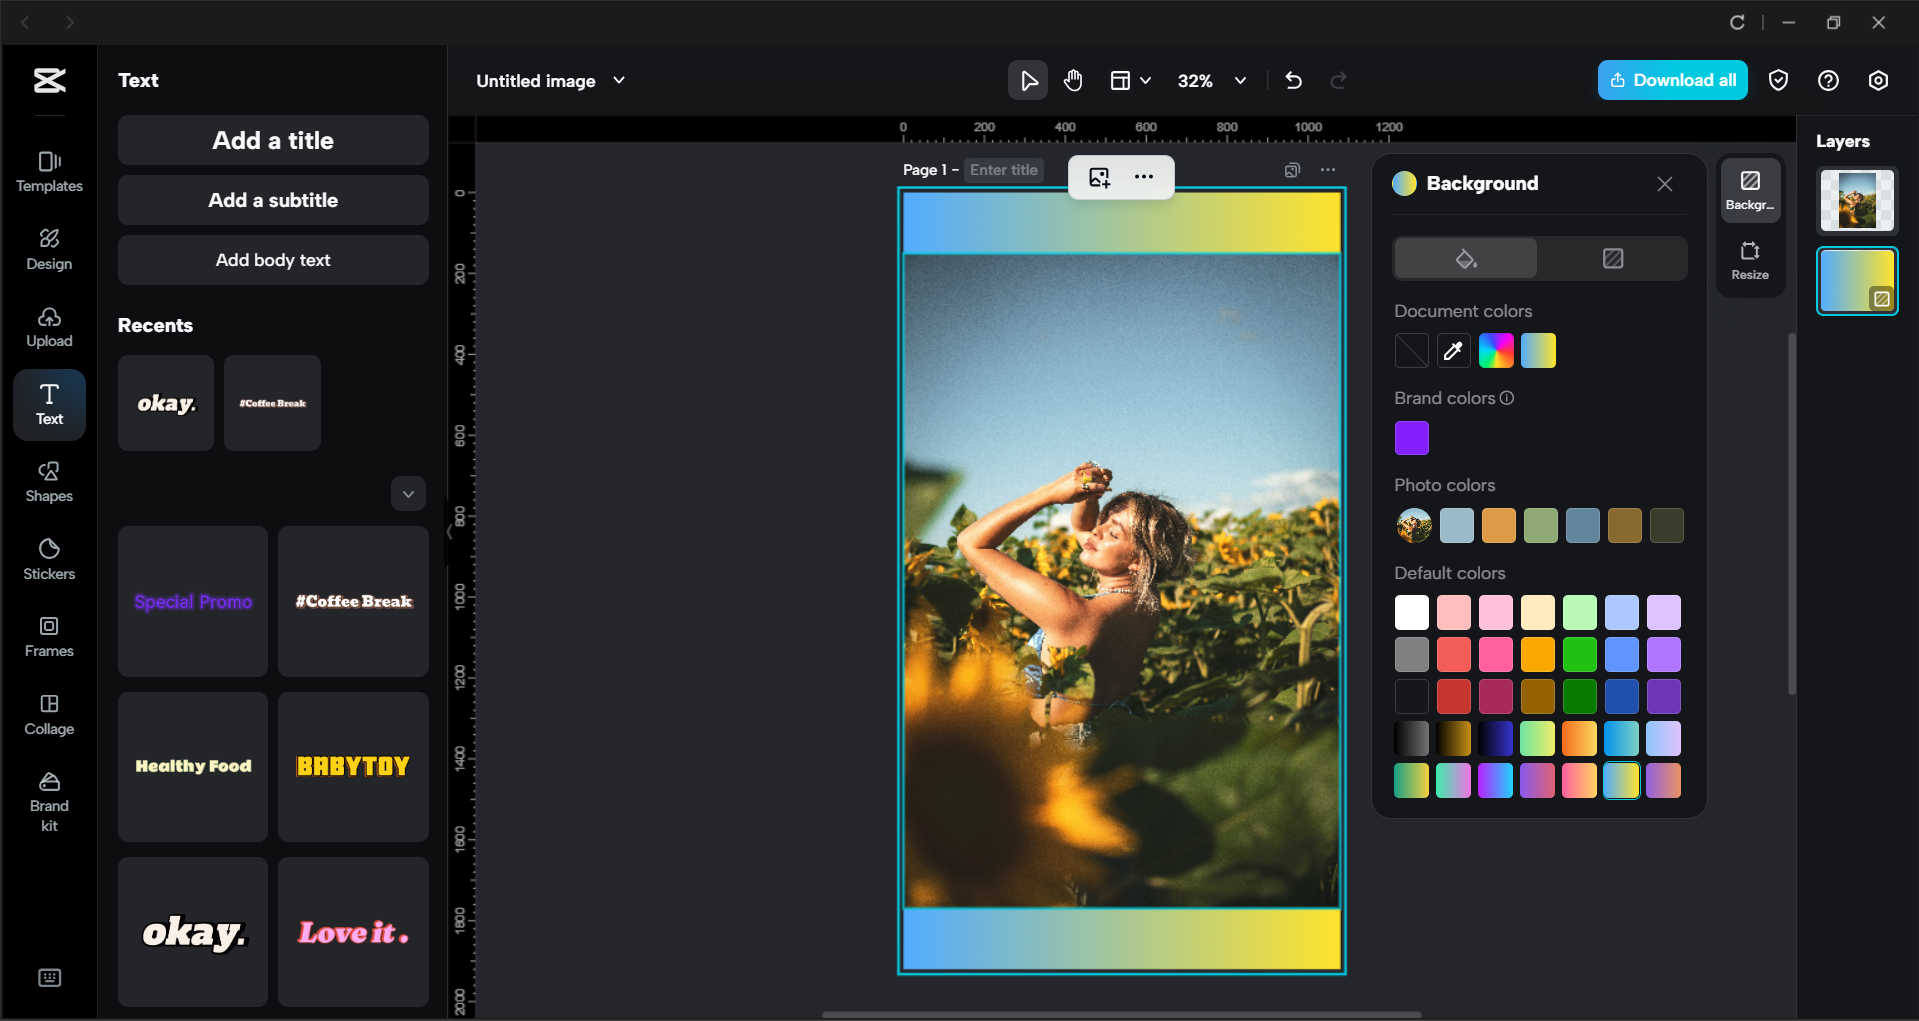Expand the Untitled image title dropdown
The width and height of the screenshot is (1919, 1021).
click(619, 80)
